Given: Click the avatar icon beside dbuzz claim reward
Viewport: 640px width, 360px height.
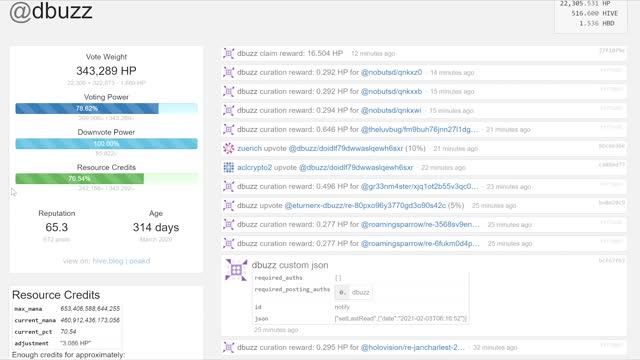Looking at the screenshot, I should point(229,53).
